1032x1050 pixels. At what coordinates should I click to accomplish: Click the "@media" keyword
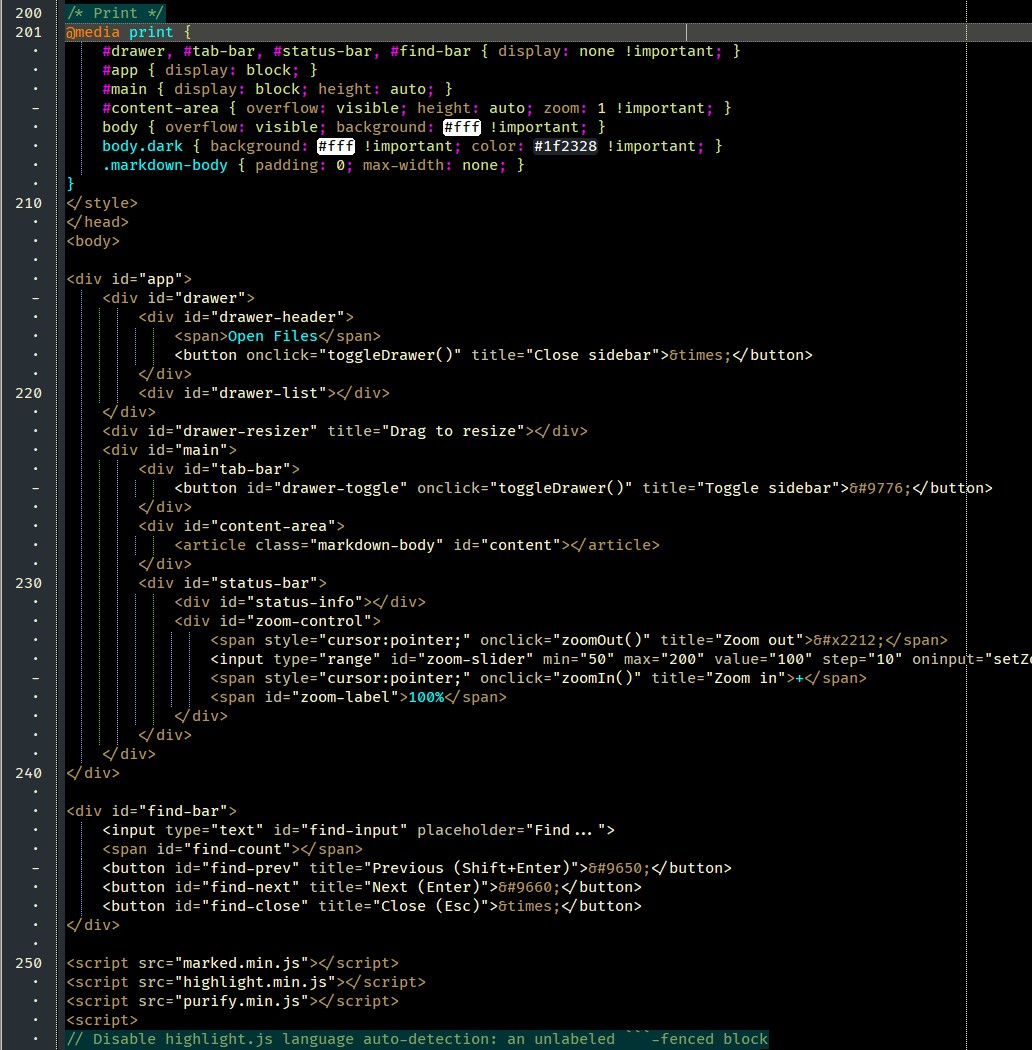pyautogui.click(x=92, y=32)
